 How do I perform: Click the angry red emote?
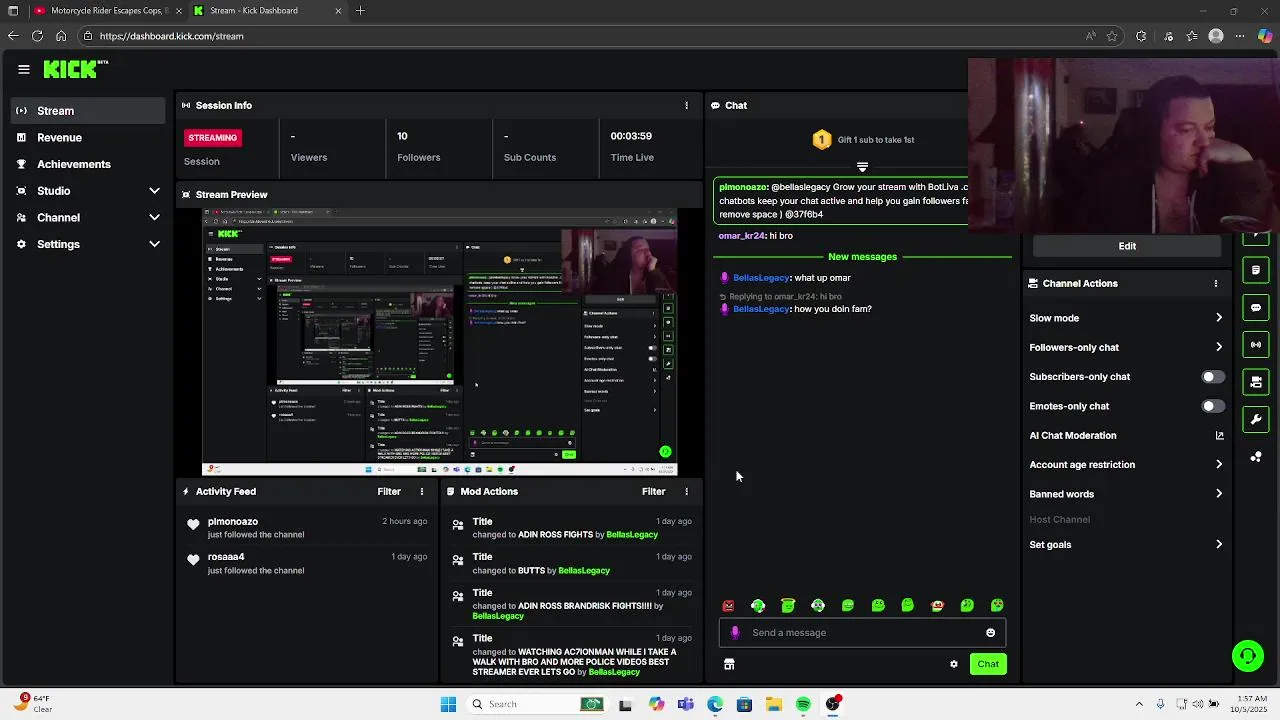point(728,605)
